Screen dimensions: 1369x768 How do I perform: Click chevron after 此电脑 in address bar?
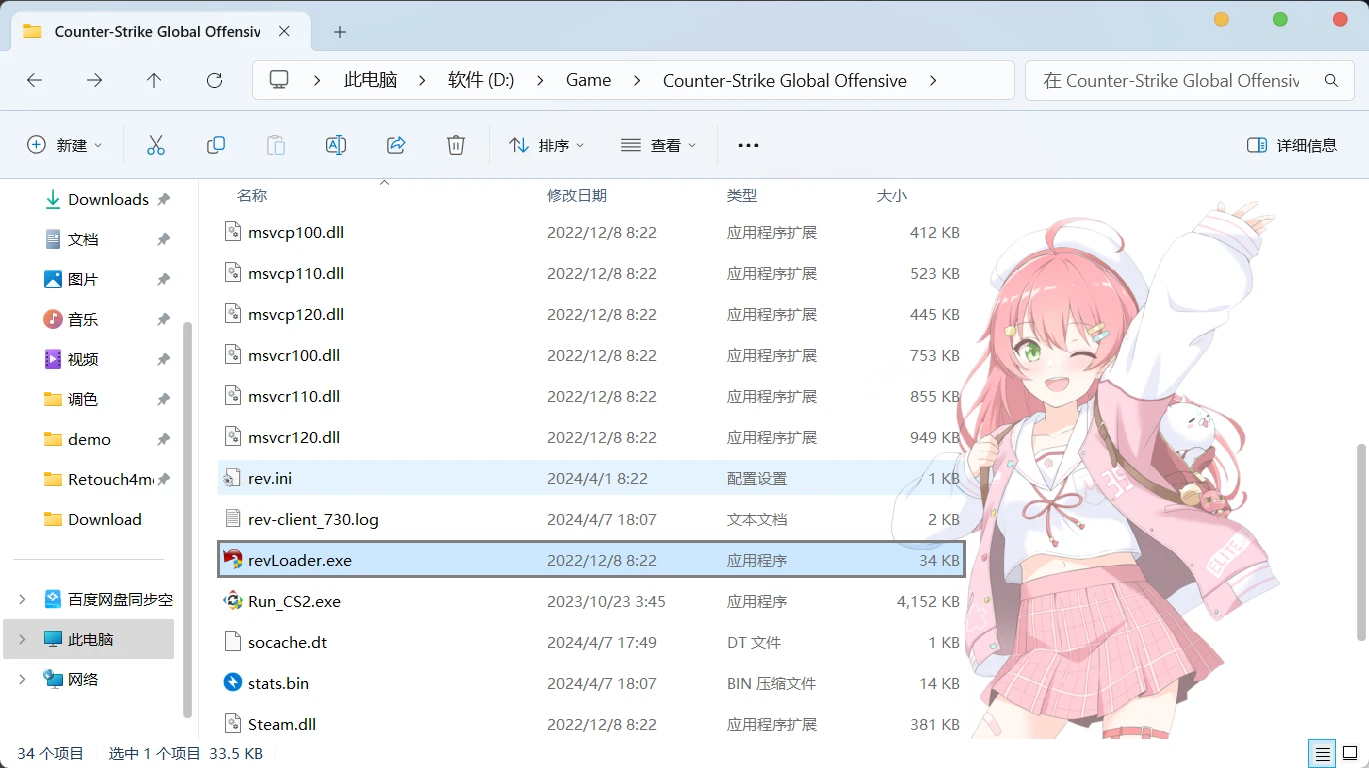pyautogui.click(x=422, y=80)
